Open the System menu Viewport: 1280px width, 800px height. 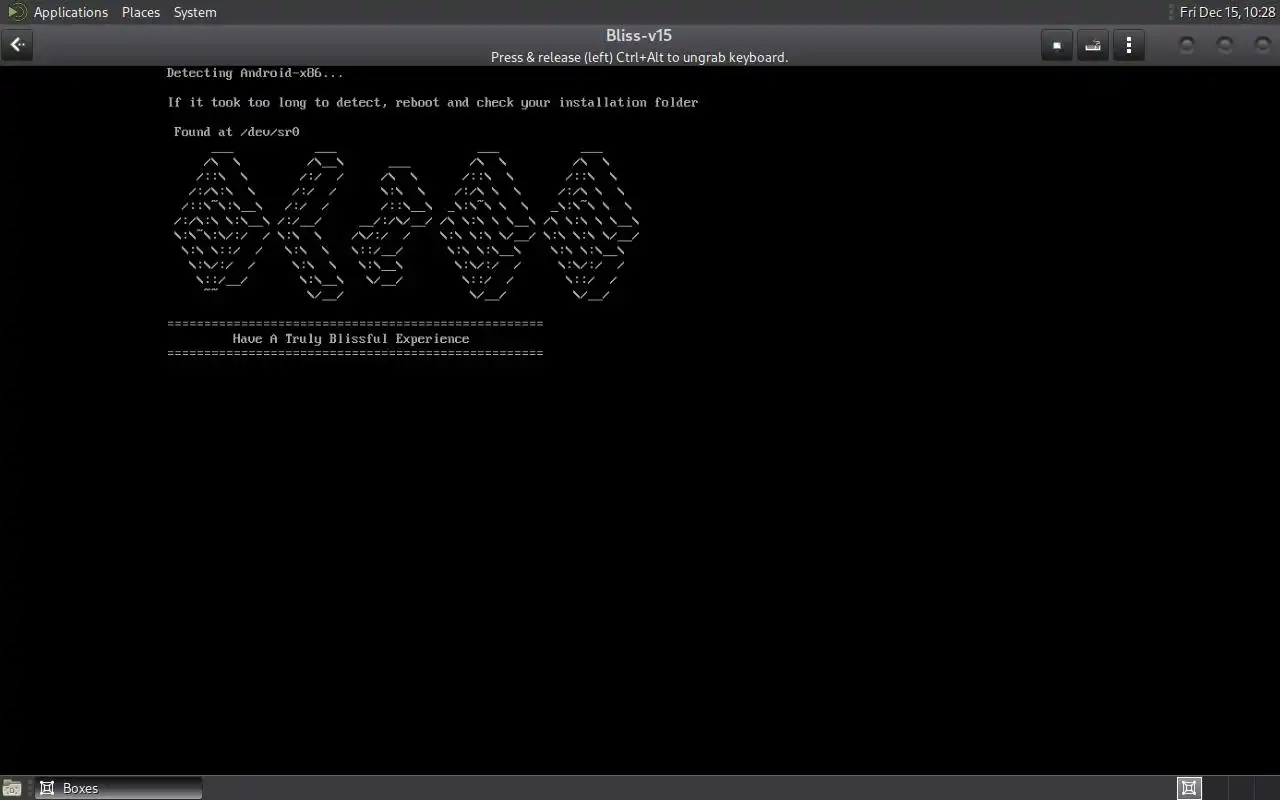coord(195,12)
